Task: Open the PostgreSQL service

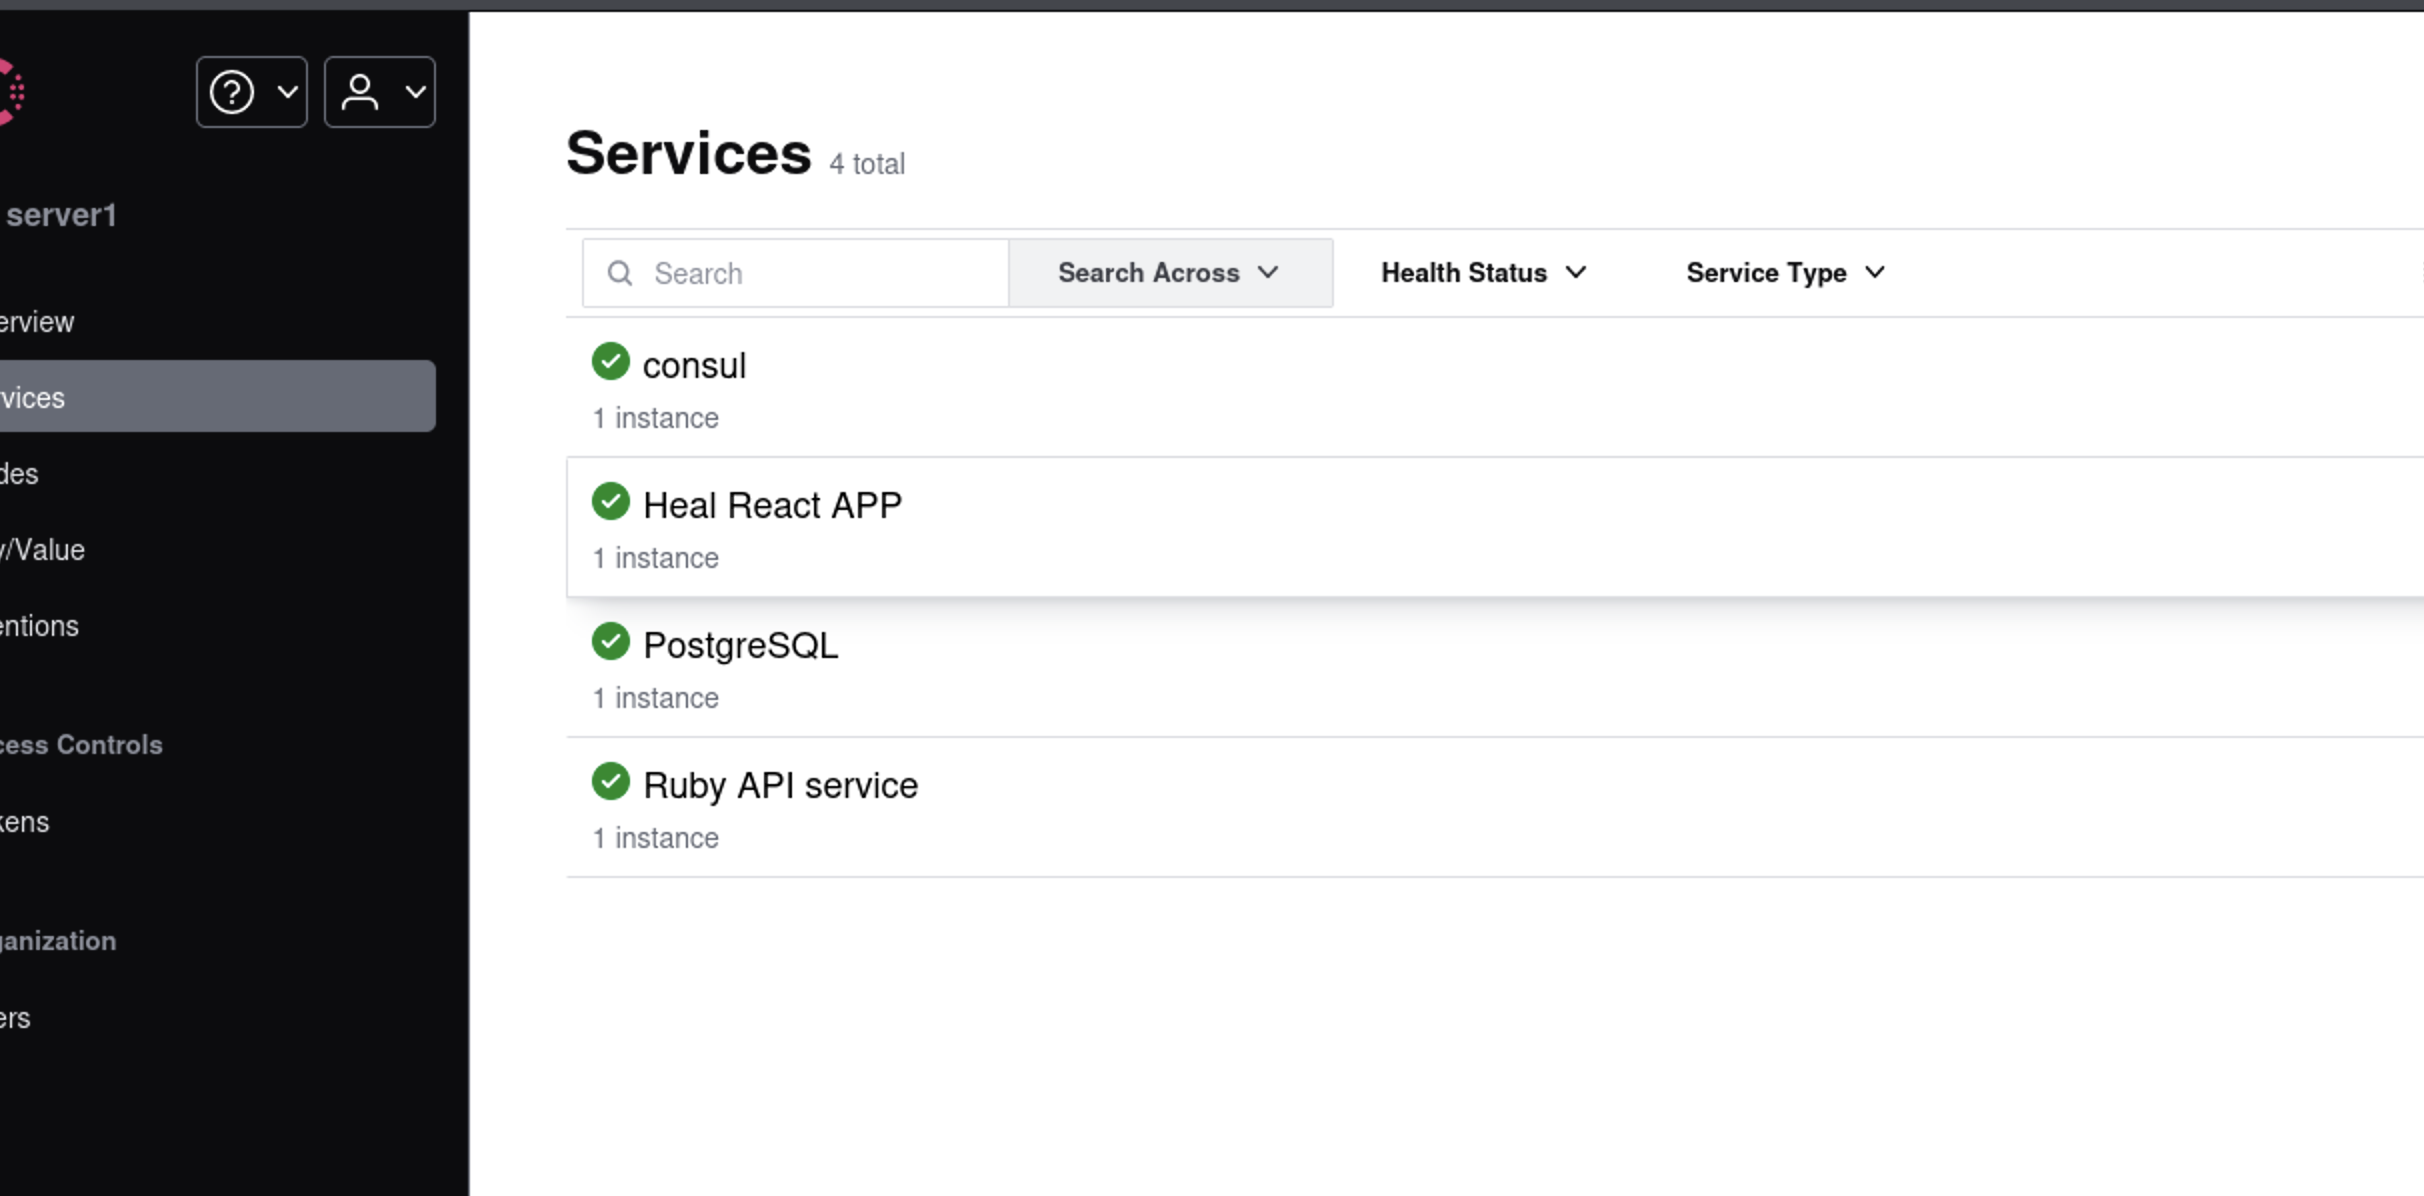Action: pyautogui.click(x=1495, y=668)
